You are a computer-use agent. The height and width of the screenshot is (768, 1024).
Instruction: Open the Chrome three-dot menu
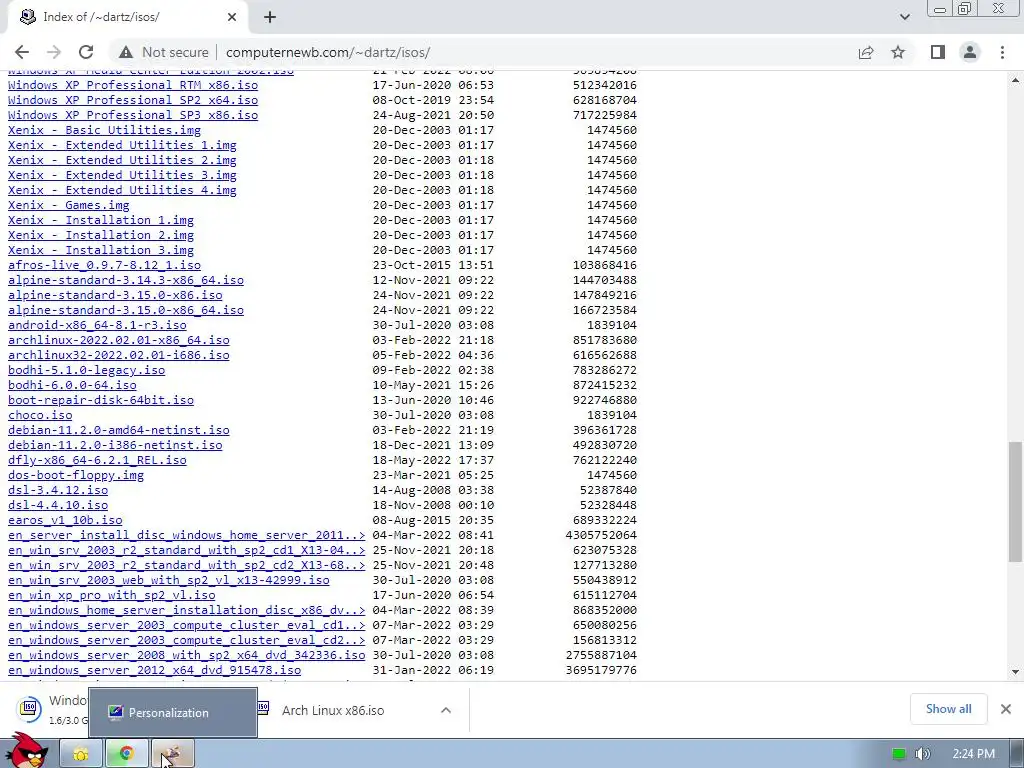(x=1002, y=52)
